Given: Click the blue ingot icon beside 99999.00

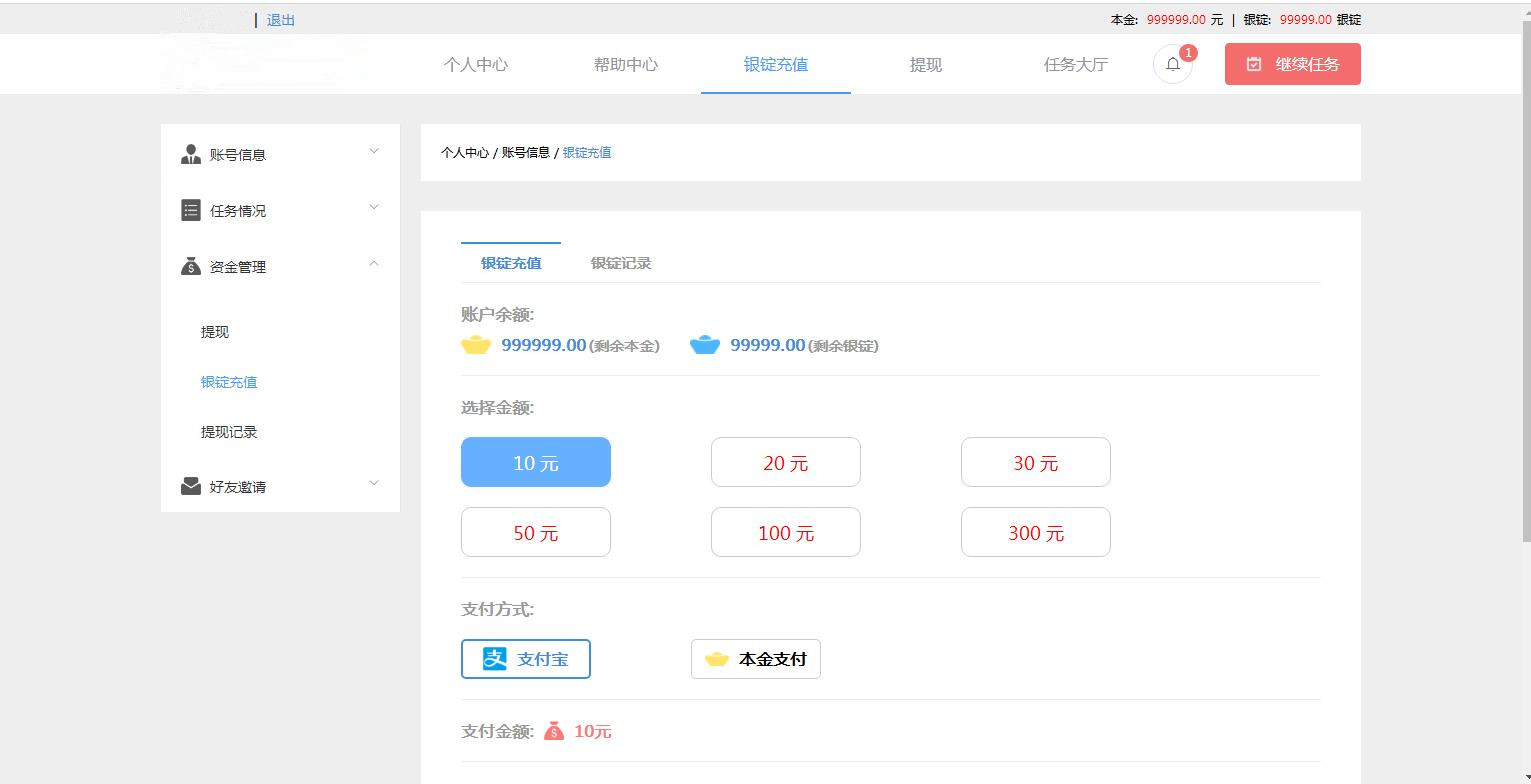Looking at the screenshot, I should pos(705,345).
